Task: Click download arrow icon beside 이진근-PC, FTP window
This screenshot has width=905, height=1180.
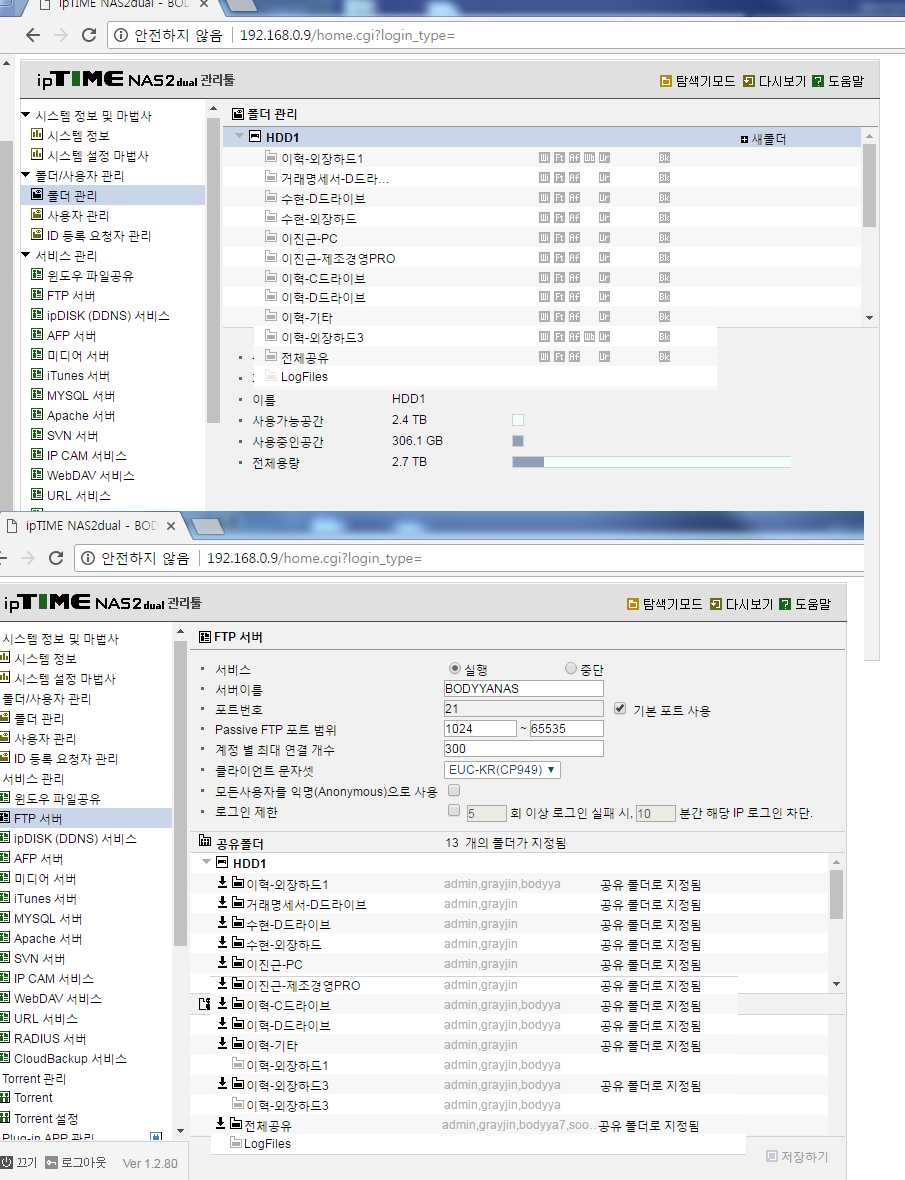Action: [x=223, y=963]
